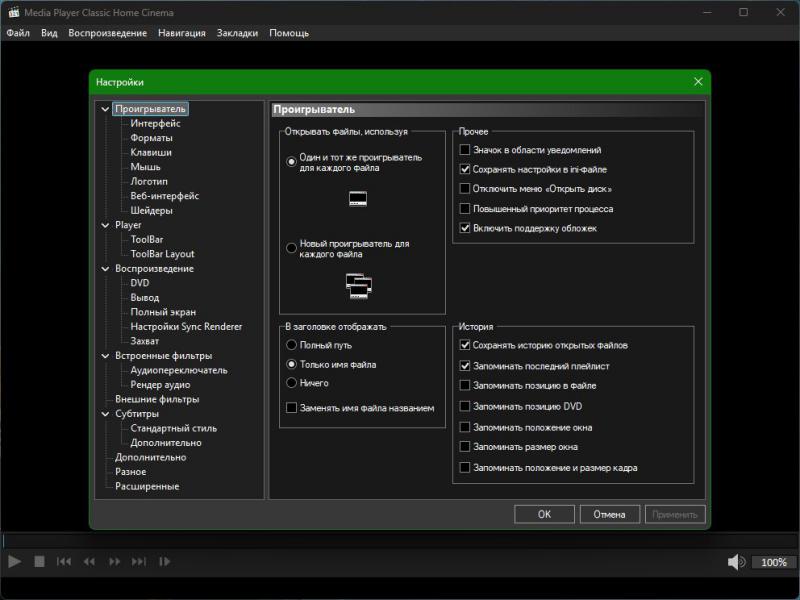800x600 pixels.
Task: Click the frame step icon
Action: point(165,562)
